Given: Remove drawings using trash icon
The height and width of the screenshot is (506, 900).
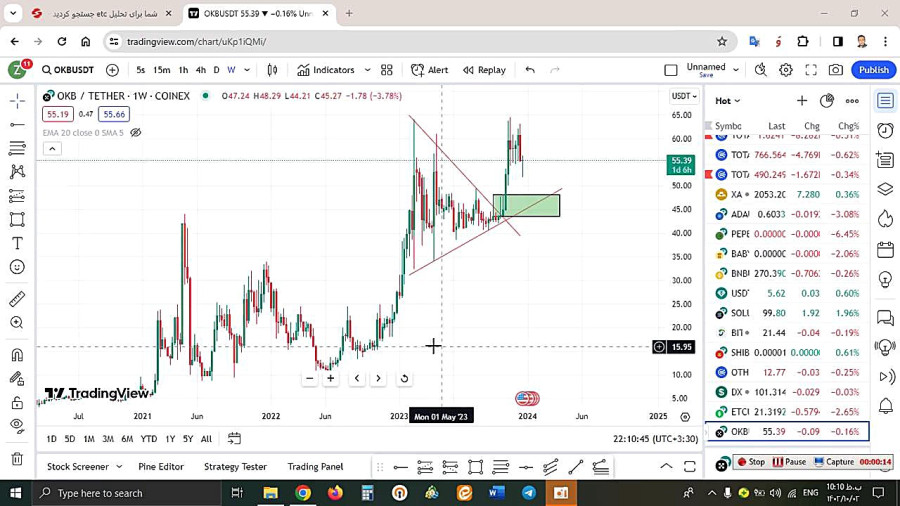Looking at the screenshot, I should coord(17,458).
